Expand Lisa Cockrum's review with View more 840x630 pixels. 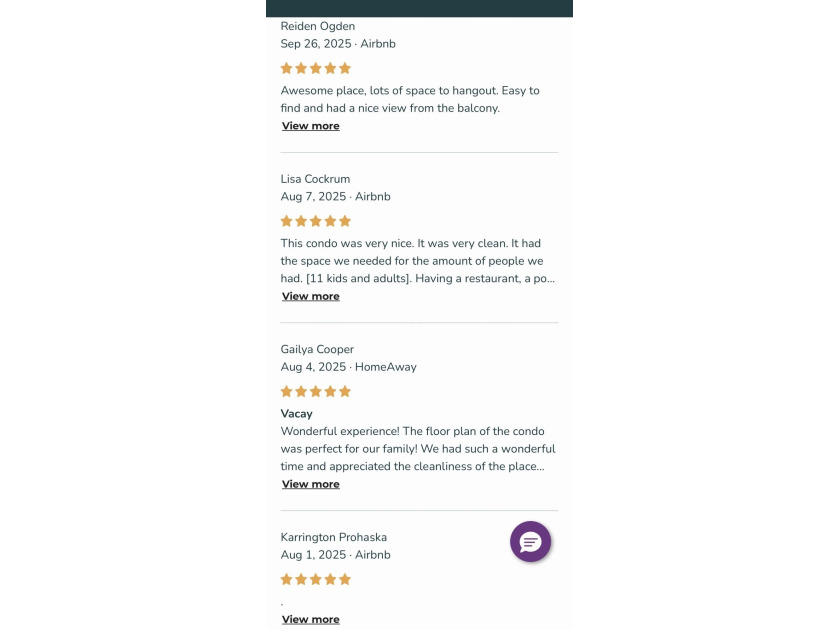pos(310,296)
